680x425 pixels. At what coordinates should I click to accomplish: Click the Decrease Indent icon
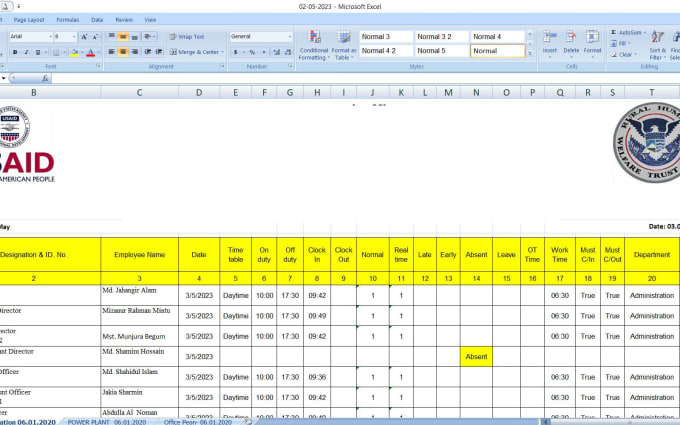[147, 52]
